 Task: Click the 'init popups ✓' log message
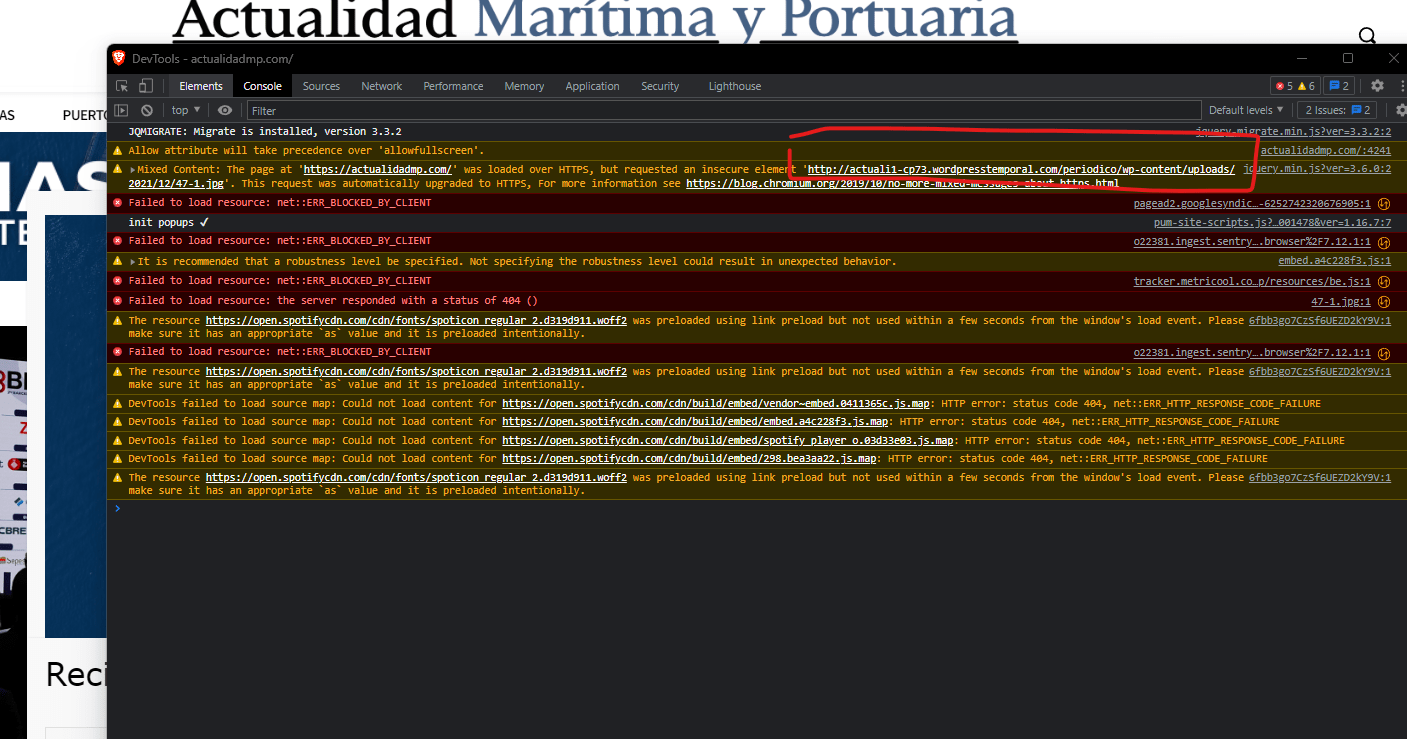168,222
